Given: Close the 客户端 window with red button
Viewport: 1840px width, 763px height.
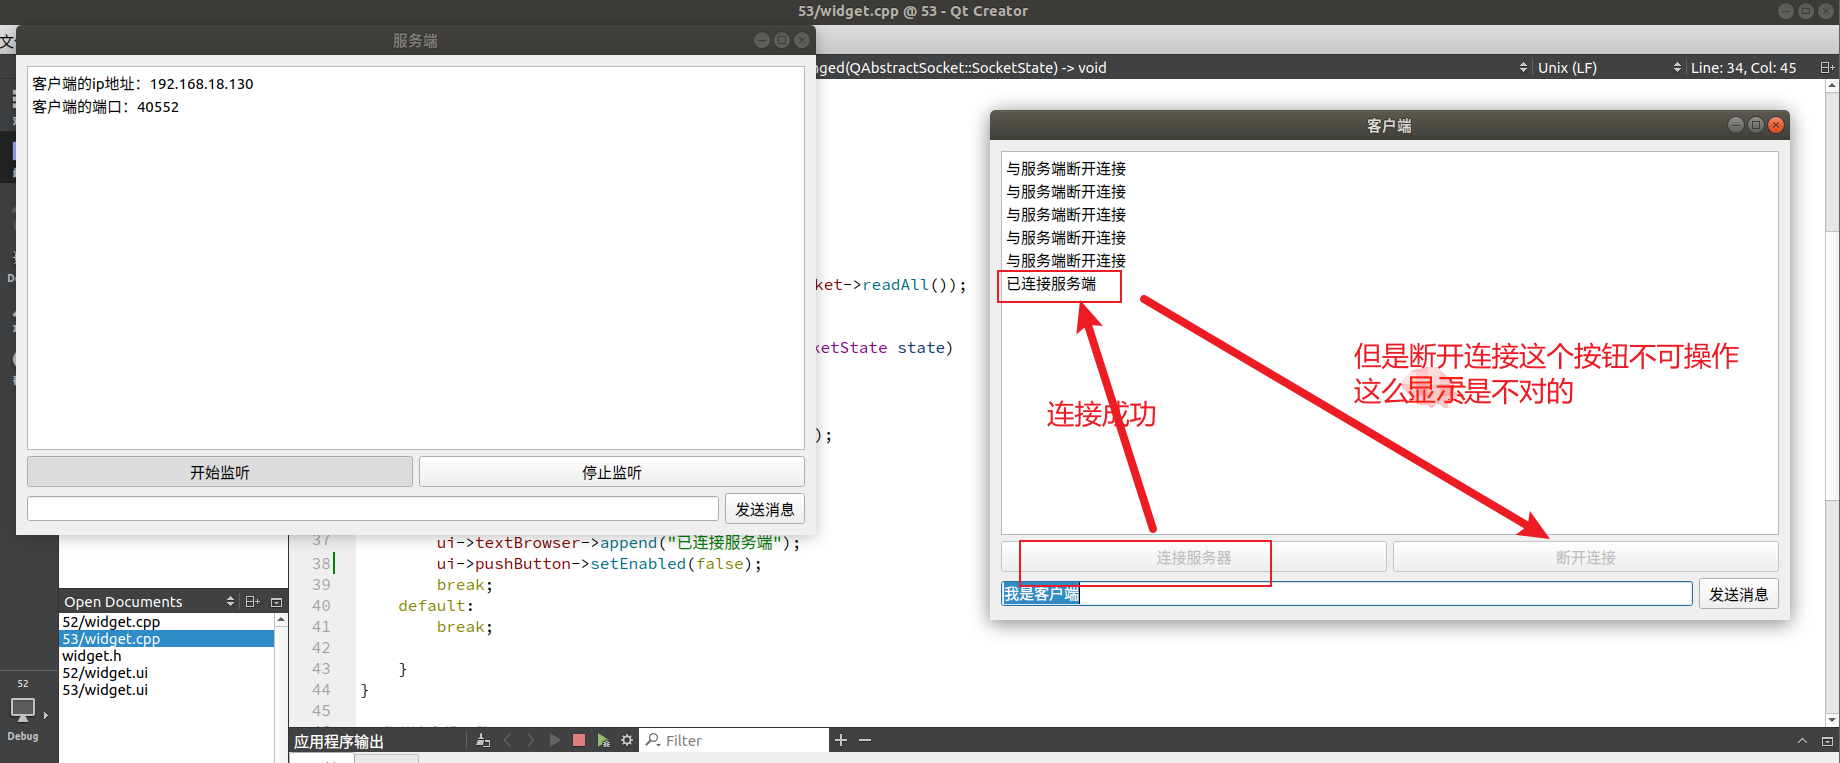Looking at the screenshot, I should [x=1776, y=125].
